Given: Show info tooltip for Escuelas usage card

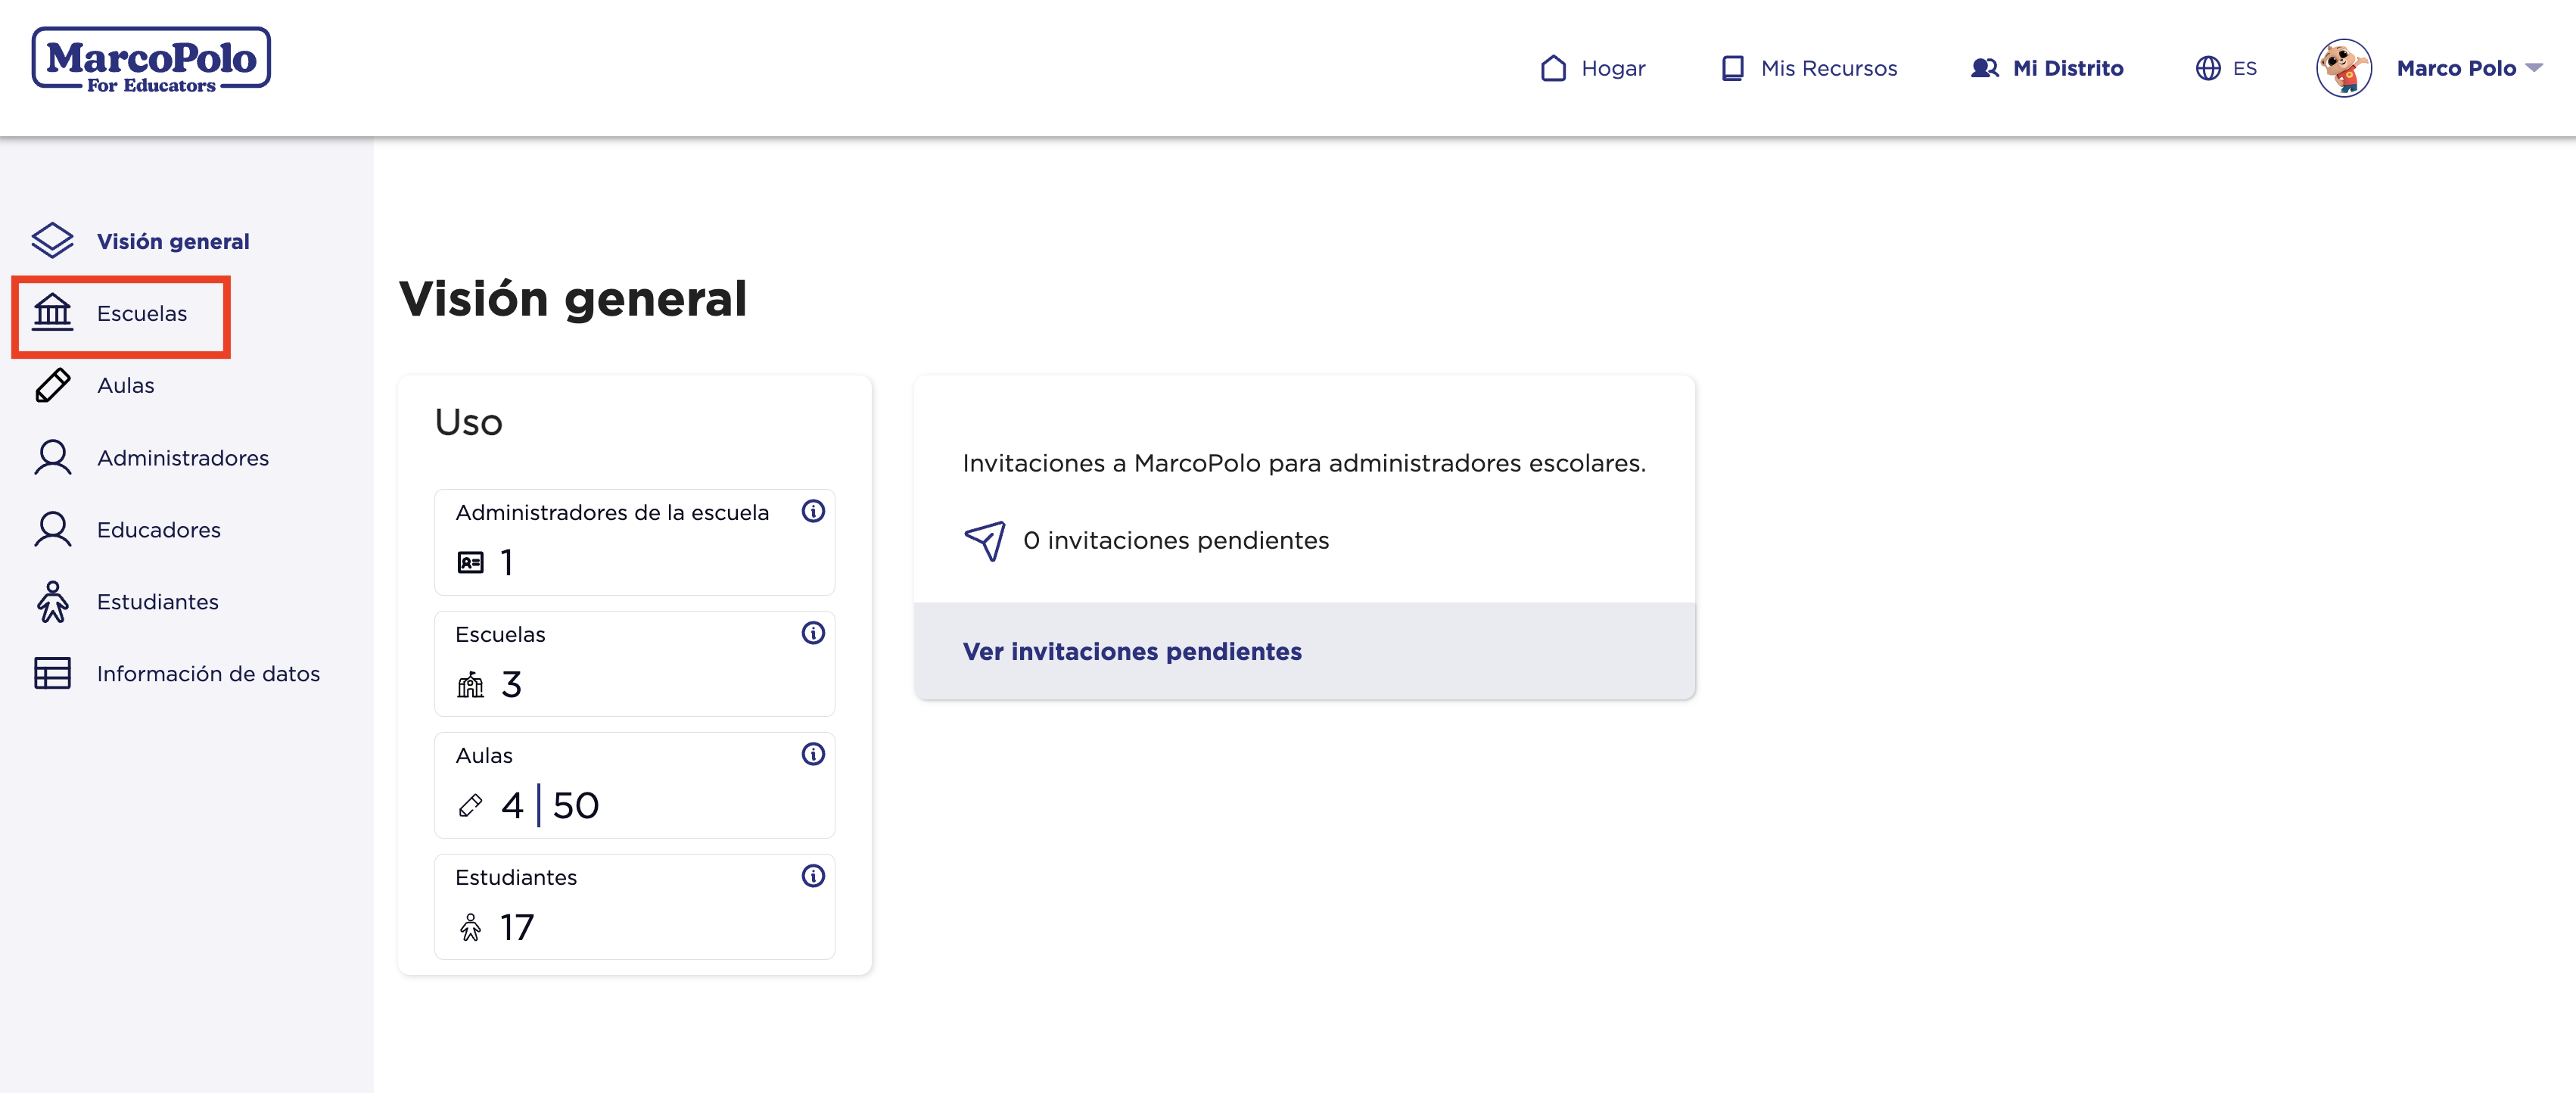Looking at the screenshot, I should 813,633.
